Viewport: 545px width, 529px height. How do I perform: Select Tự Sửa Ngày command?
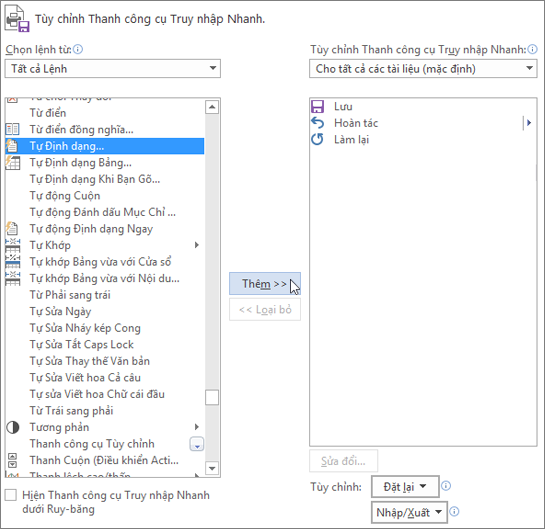(105, 311)
